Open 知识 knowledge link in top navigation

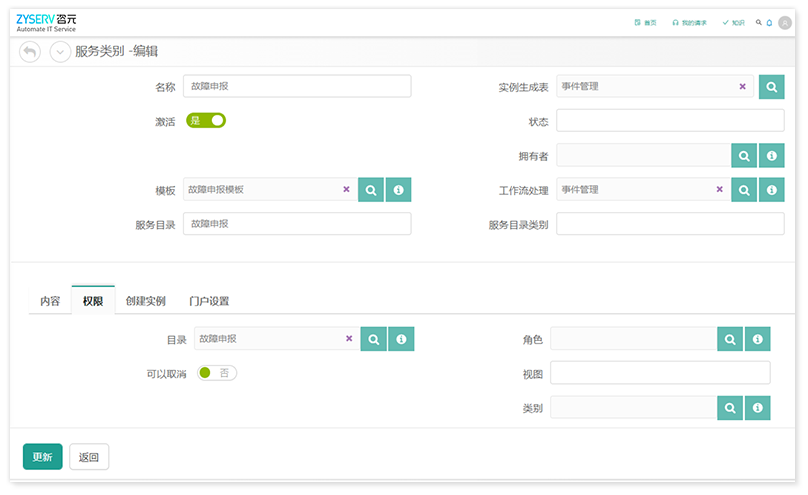734,23
